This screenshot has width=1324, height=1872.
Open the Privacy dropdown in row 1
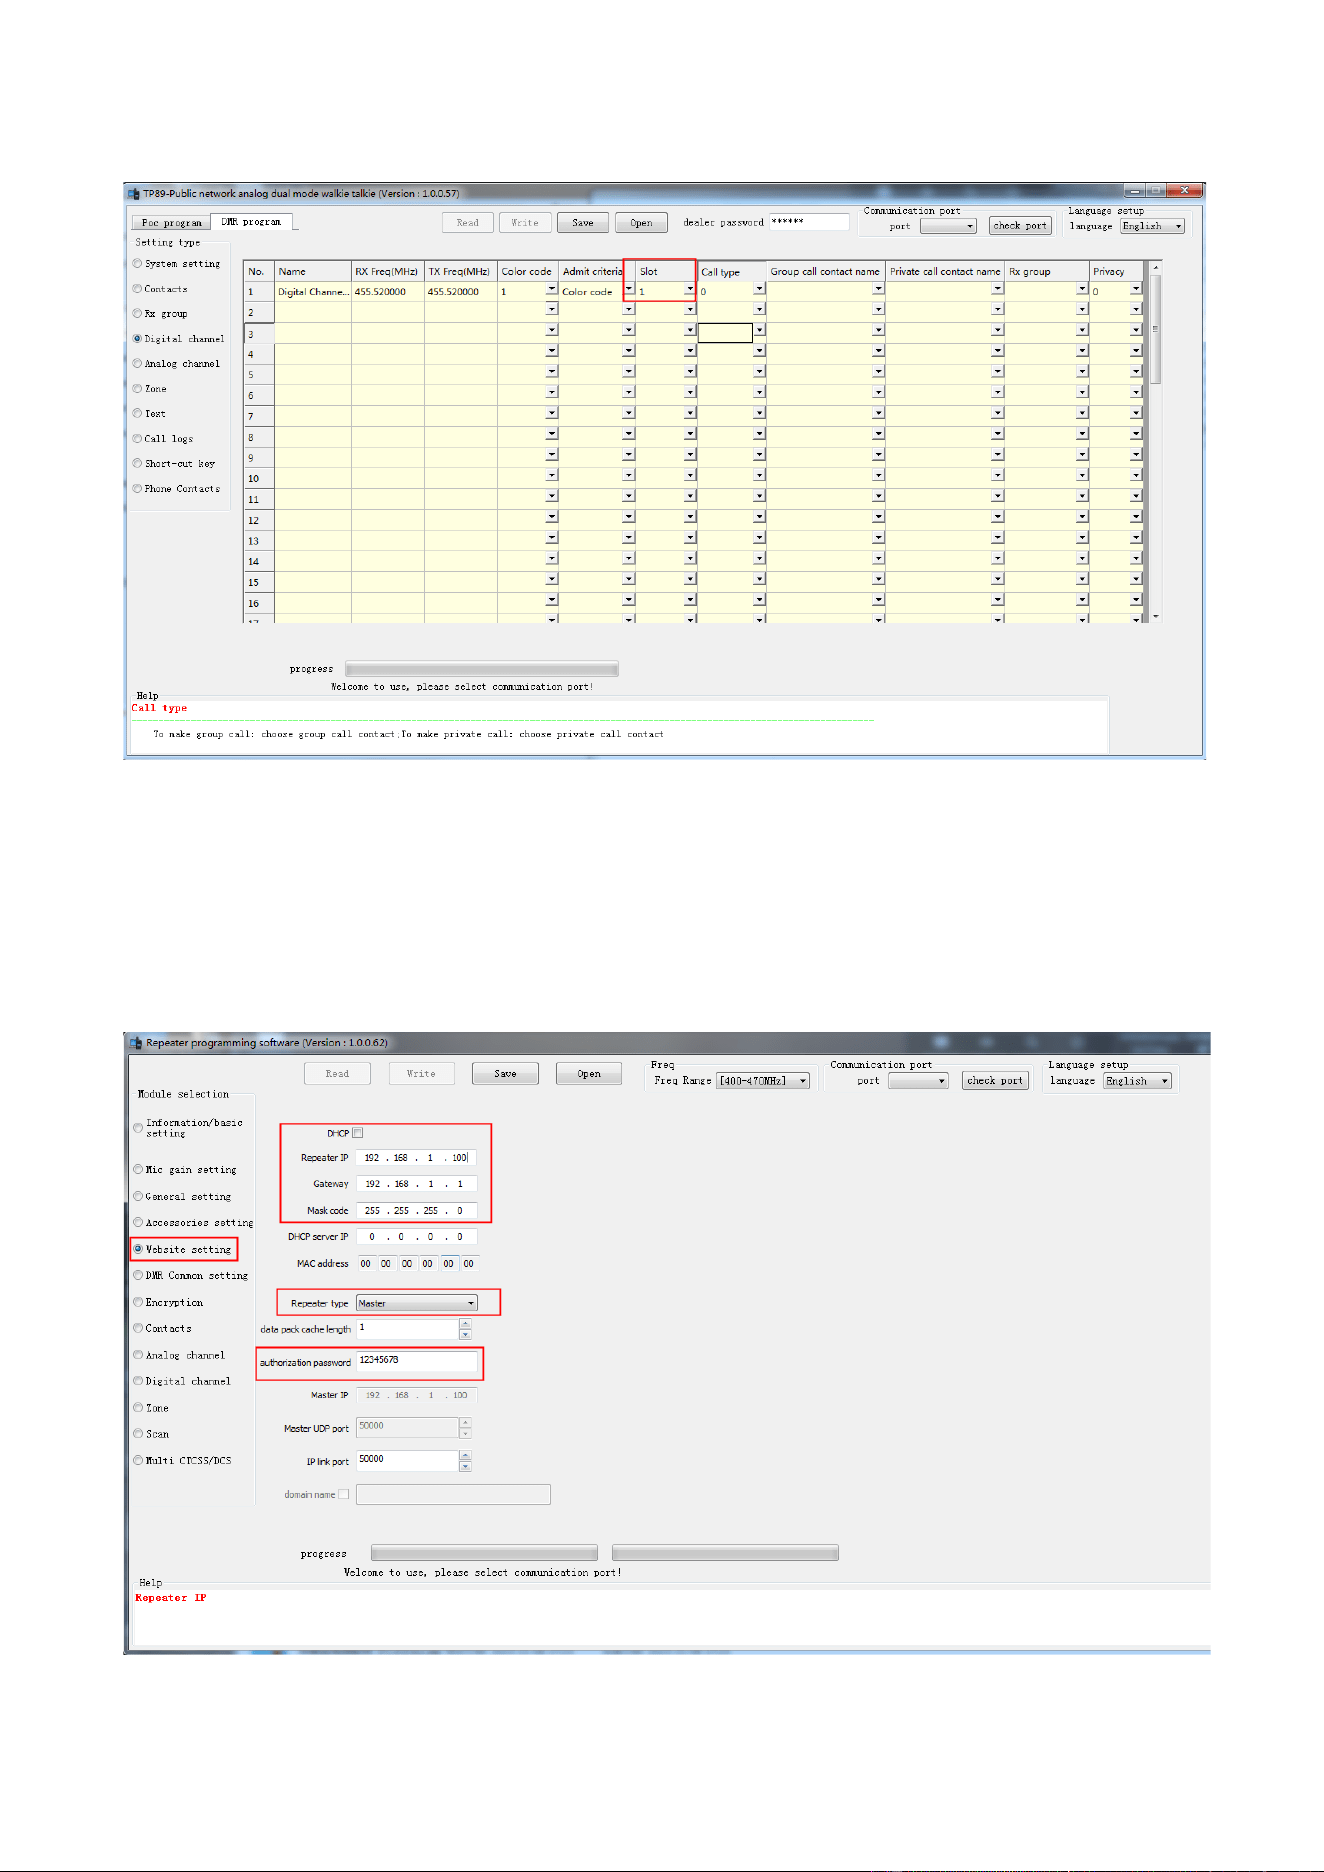click(1136, 289)
